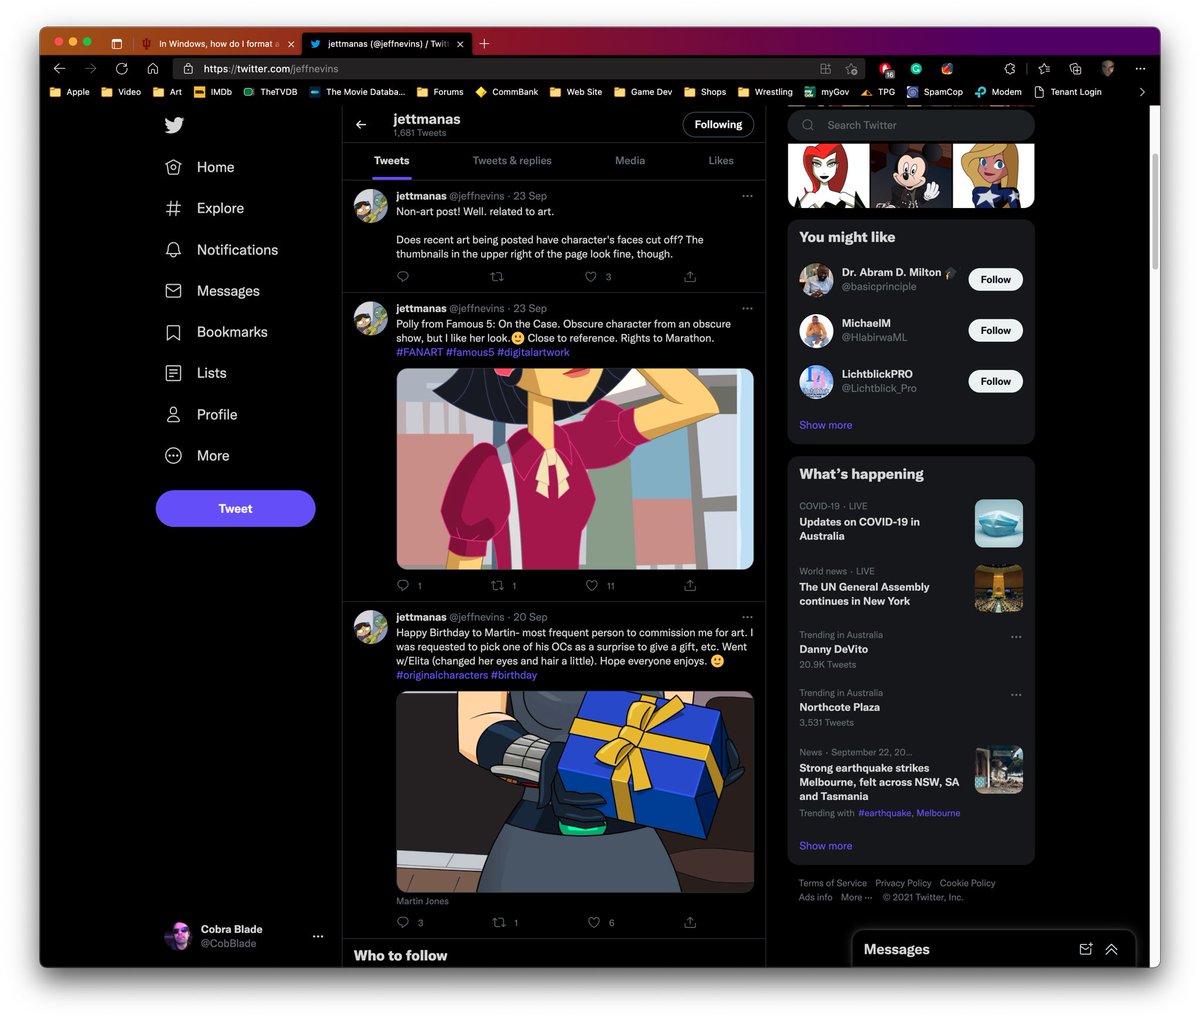Image resolution: width=1200 pixels, height=1020 pixels.
Task: Like the Non-art post tweet
Action: click(x=591, y=277)
